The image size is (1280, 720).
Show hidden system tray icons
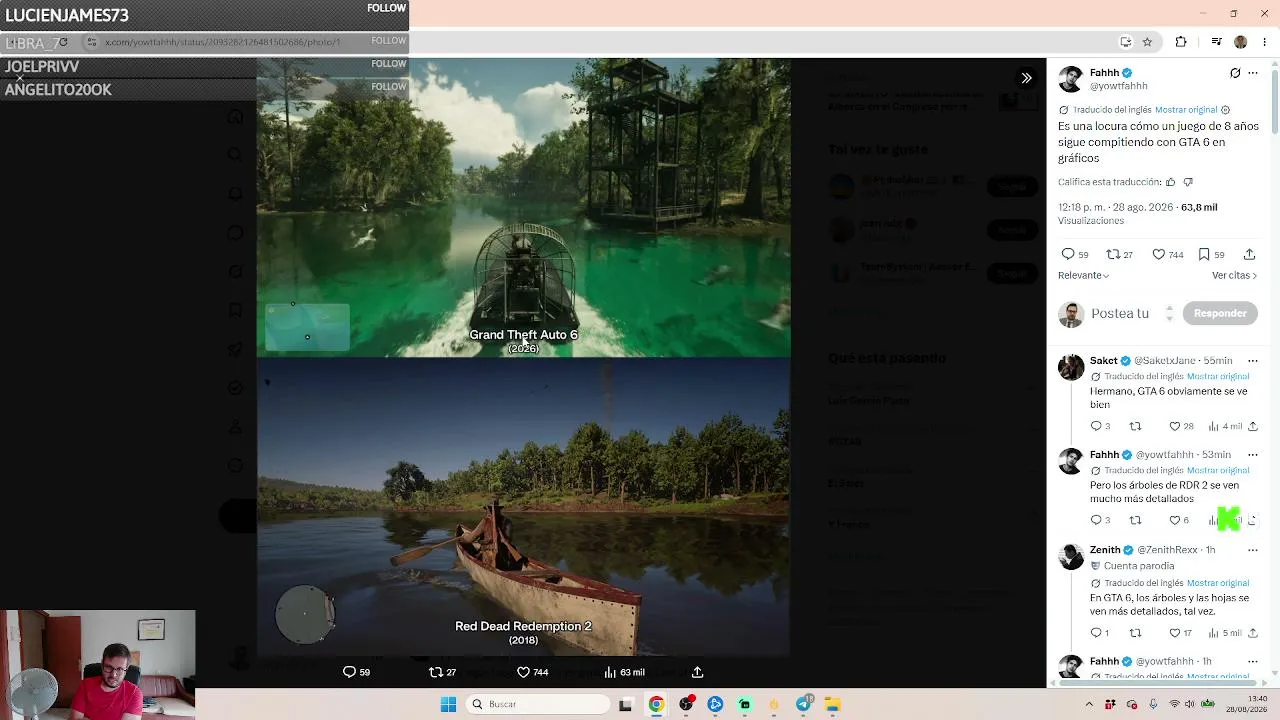pyautogui.click(x=1089, y=704)
